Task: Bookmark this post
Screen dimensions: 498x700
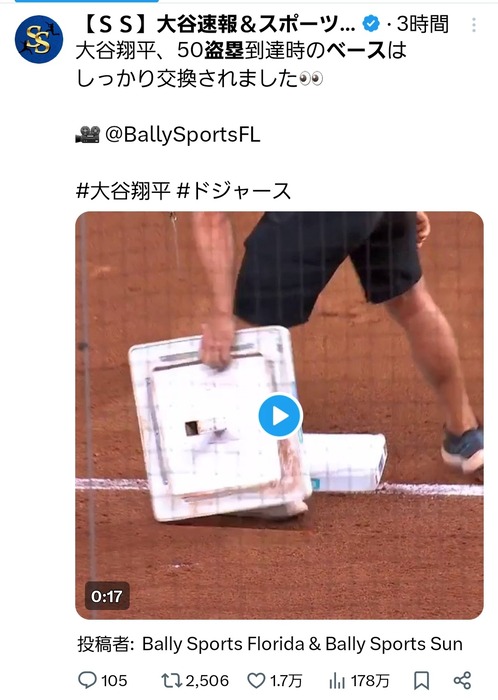Action: [x=421, y=680]
